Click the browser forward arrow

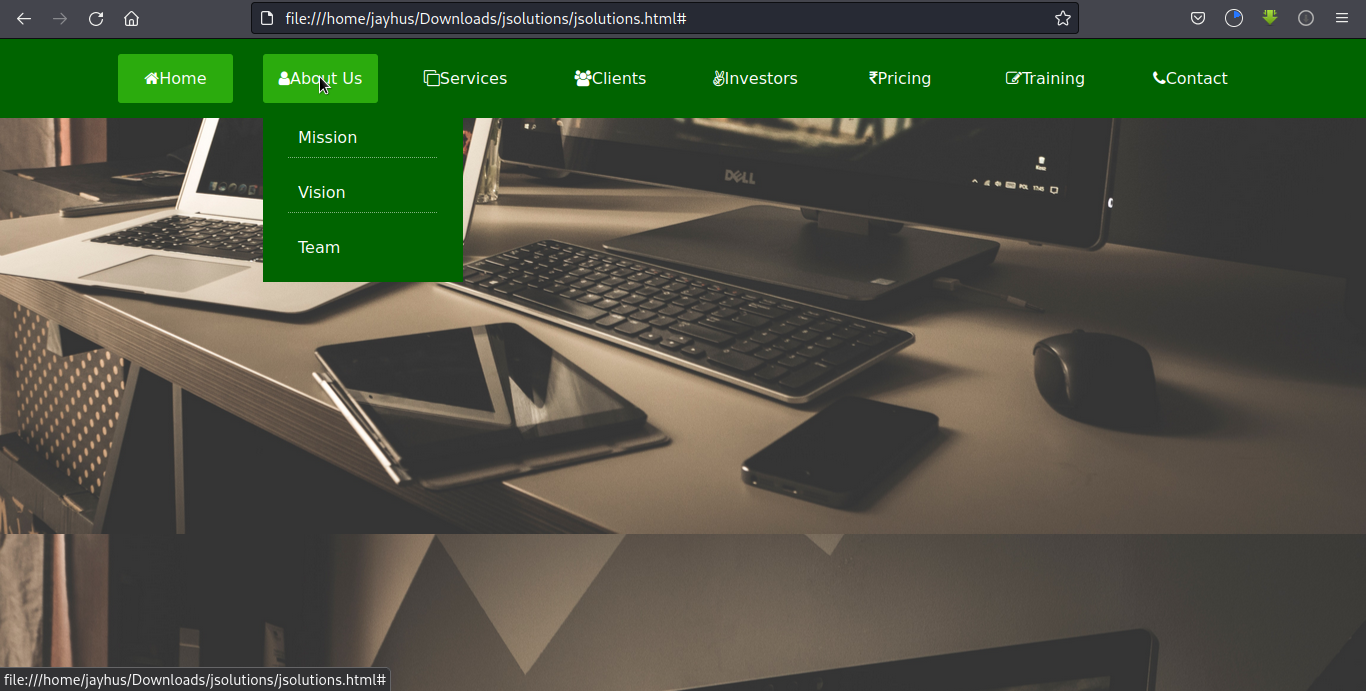(60, 19)
